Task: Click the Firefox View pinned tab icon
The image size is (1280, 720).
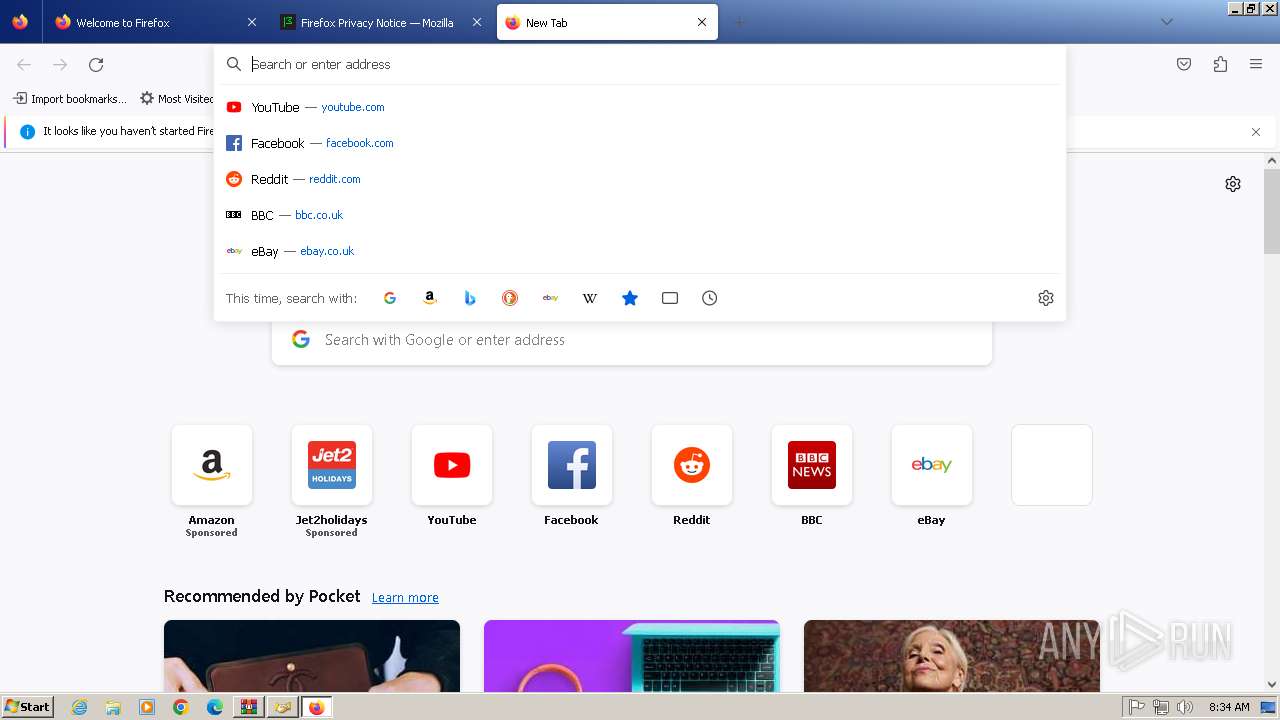Action: pos(20,22)
